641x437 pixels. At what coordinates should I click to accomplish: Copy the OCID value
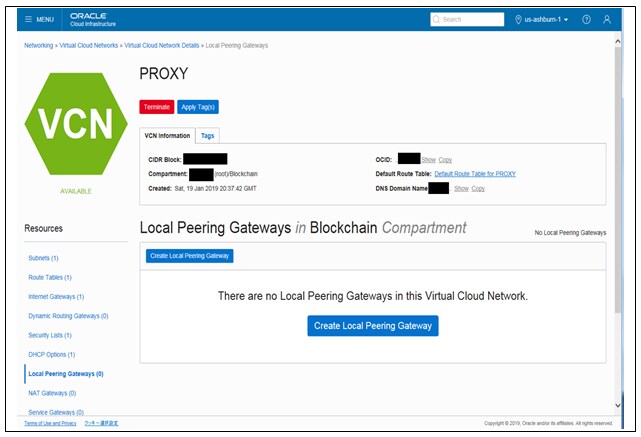445,159
